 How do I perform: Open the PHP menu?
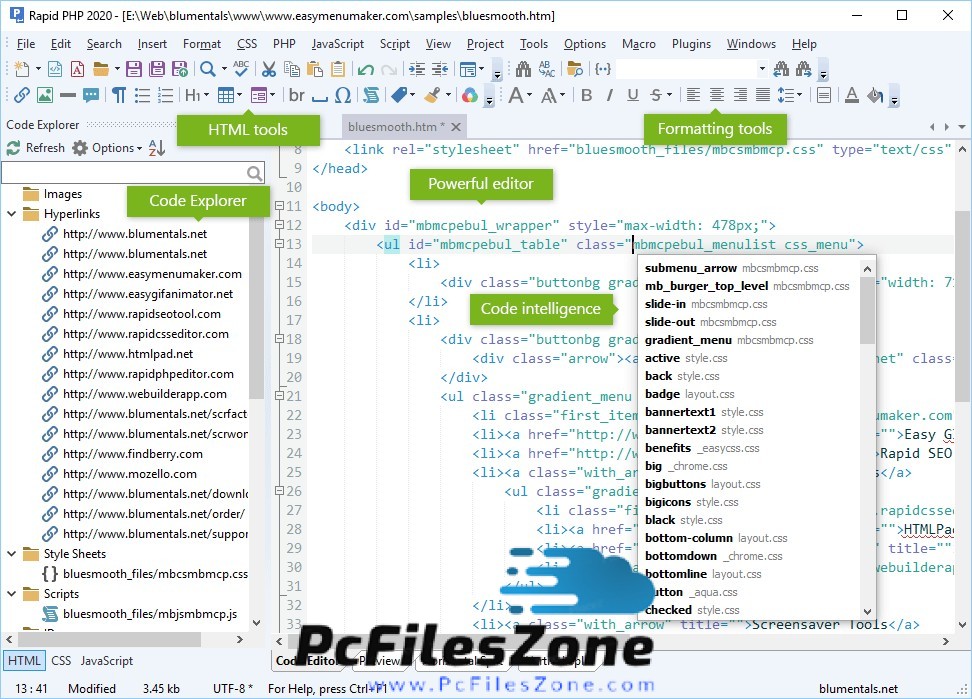(284, 44)
